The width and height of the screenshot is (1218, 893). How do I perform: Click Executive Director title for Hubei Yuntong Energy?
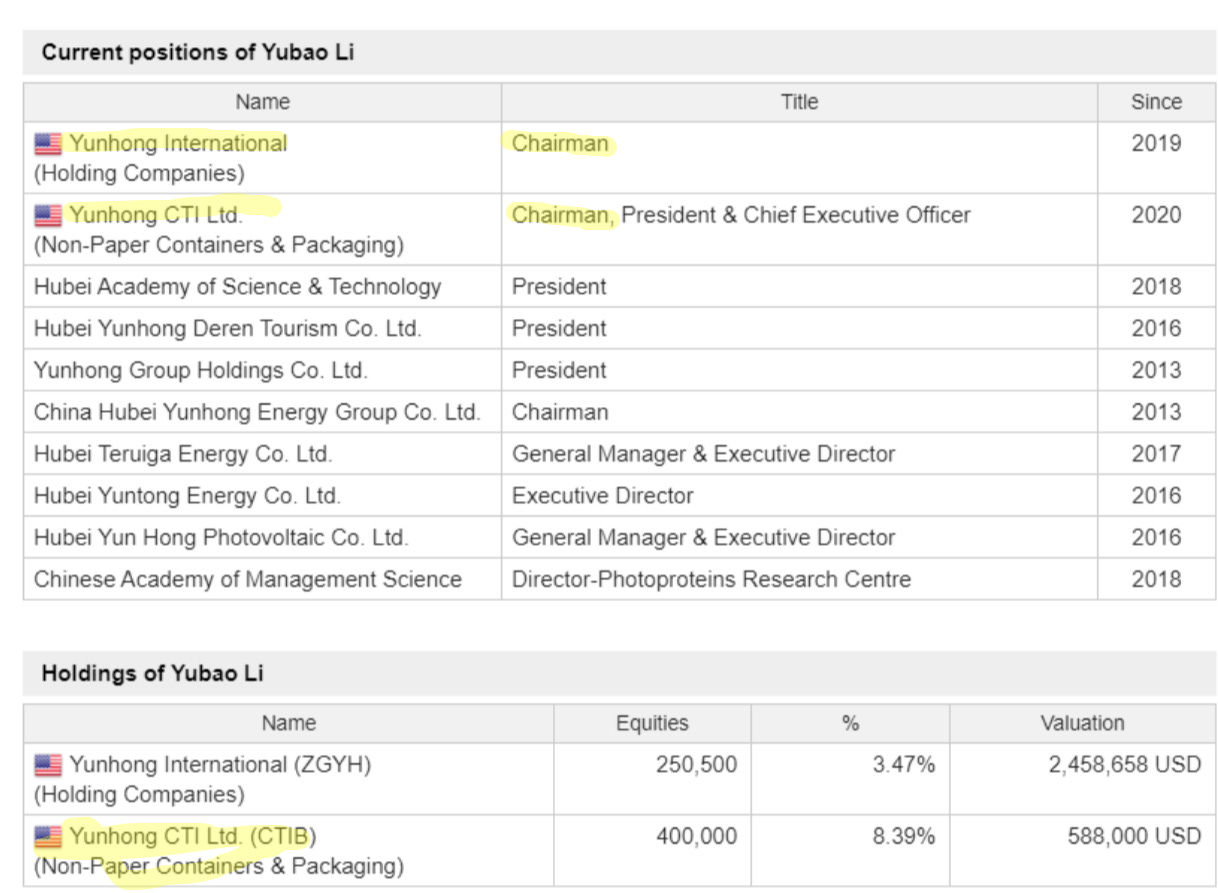(602, 496)
